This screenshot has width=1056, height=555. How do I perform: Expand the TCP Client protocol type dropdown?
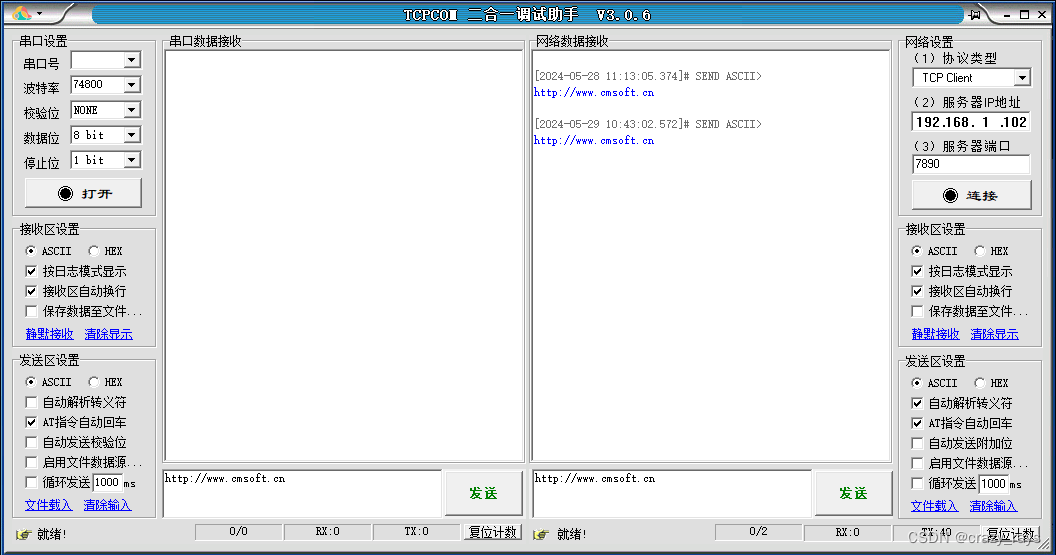coord(1022,77)
